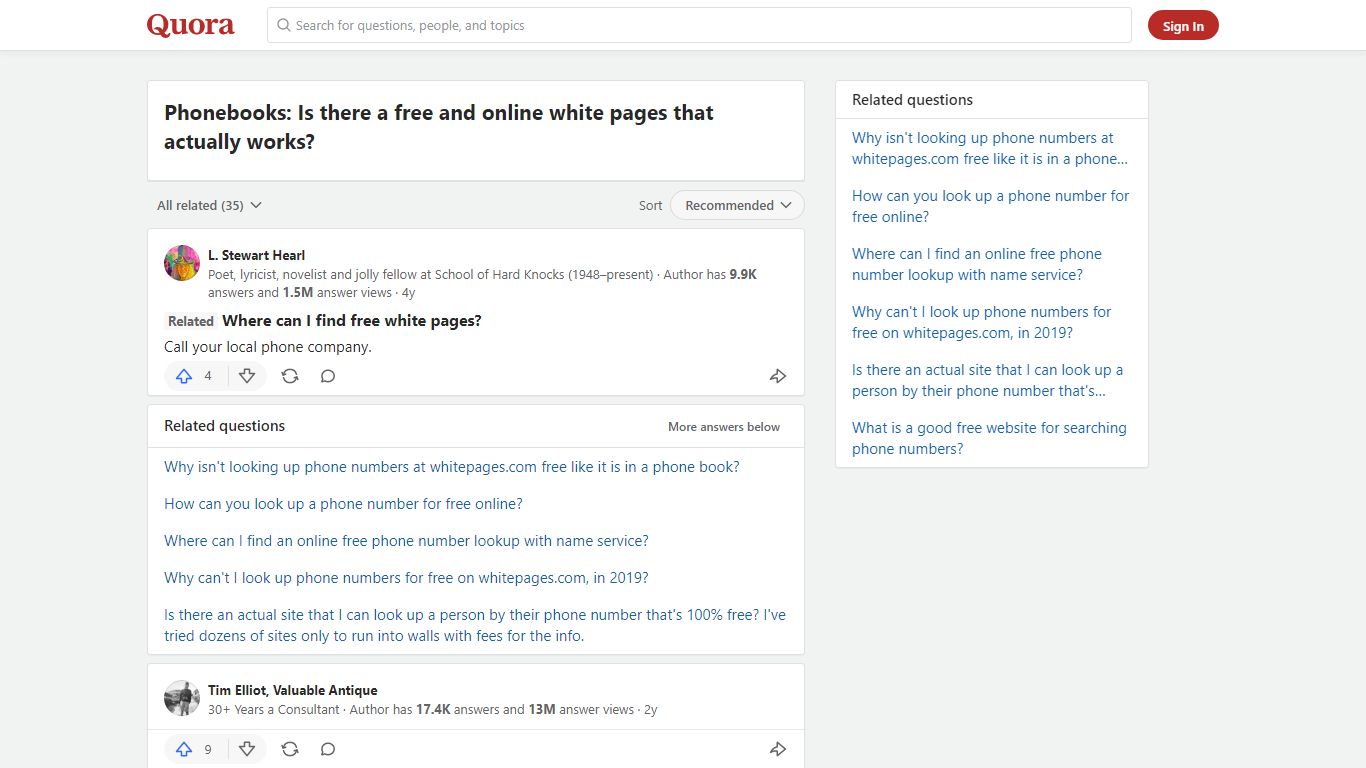Reshare Tim Elliot's answer
Screen dimensions: 1366x768
[290, 749]
